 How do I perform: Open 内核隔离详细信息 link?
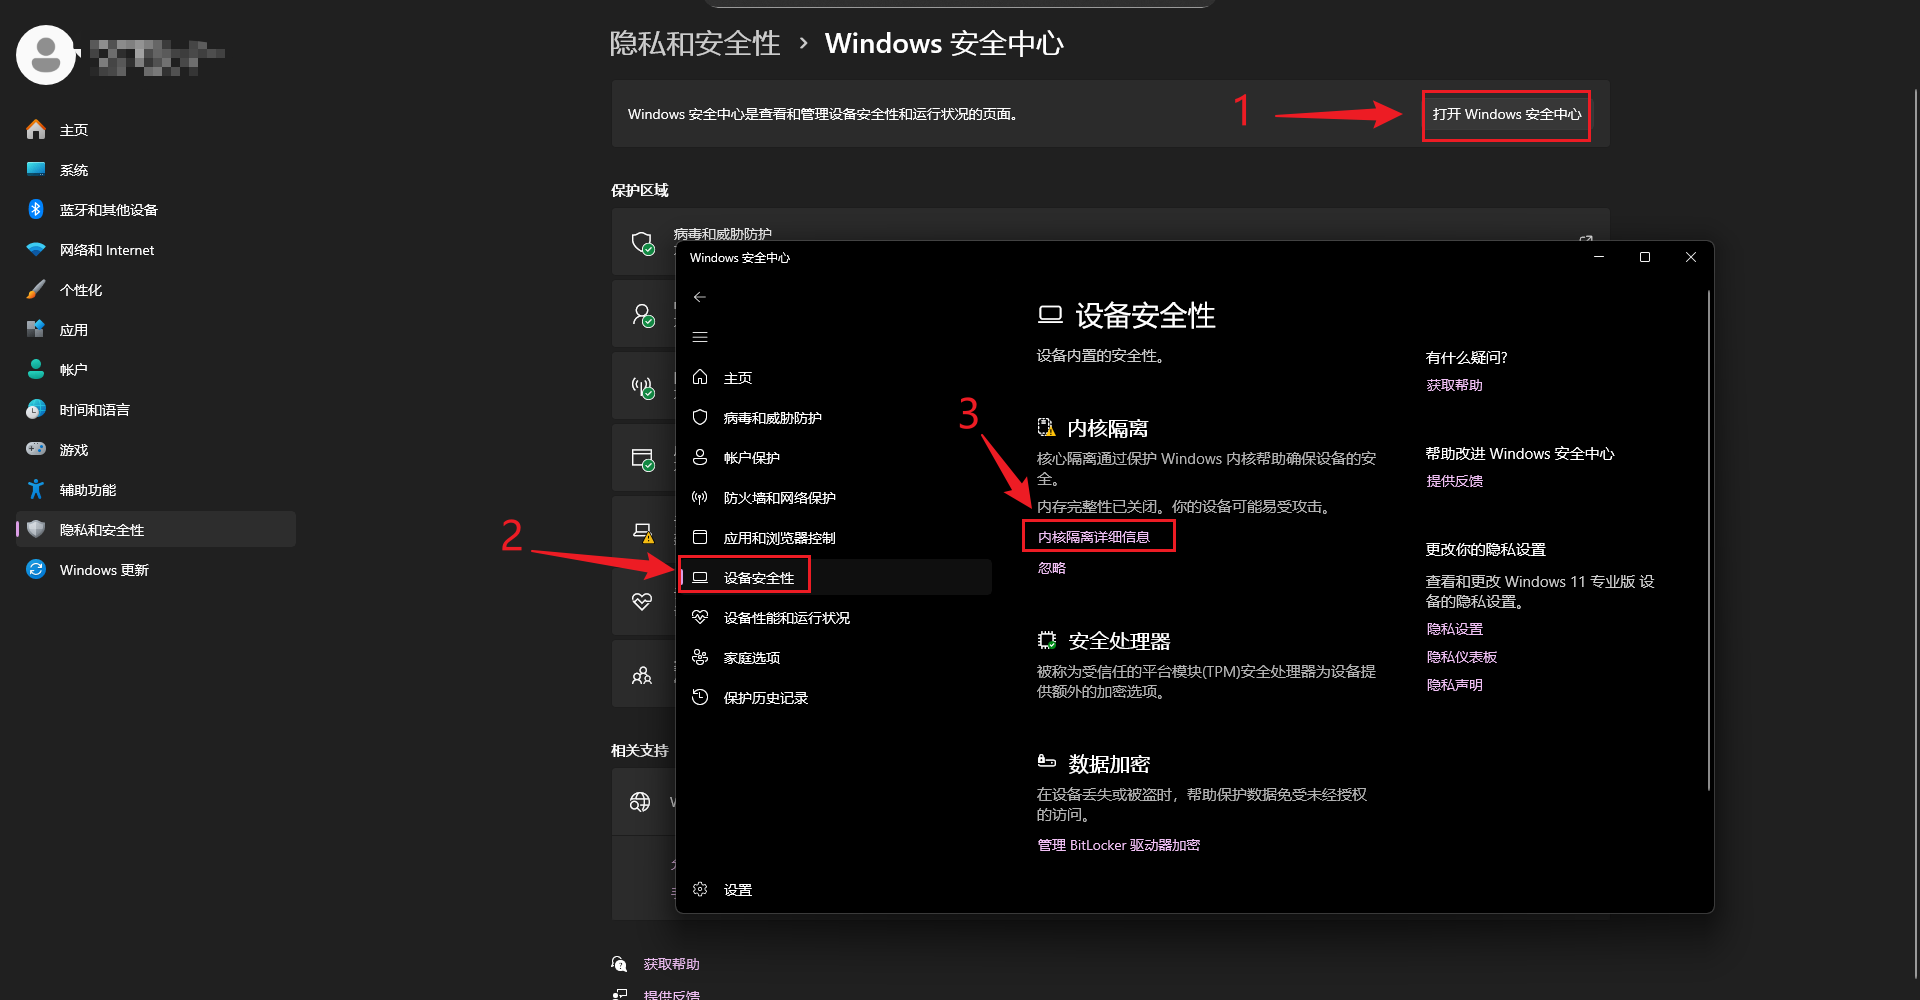point(1098,535)
